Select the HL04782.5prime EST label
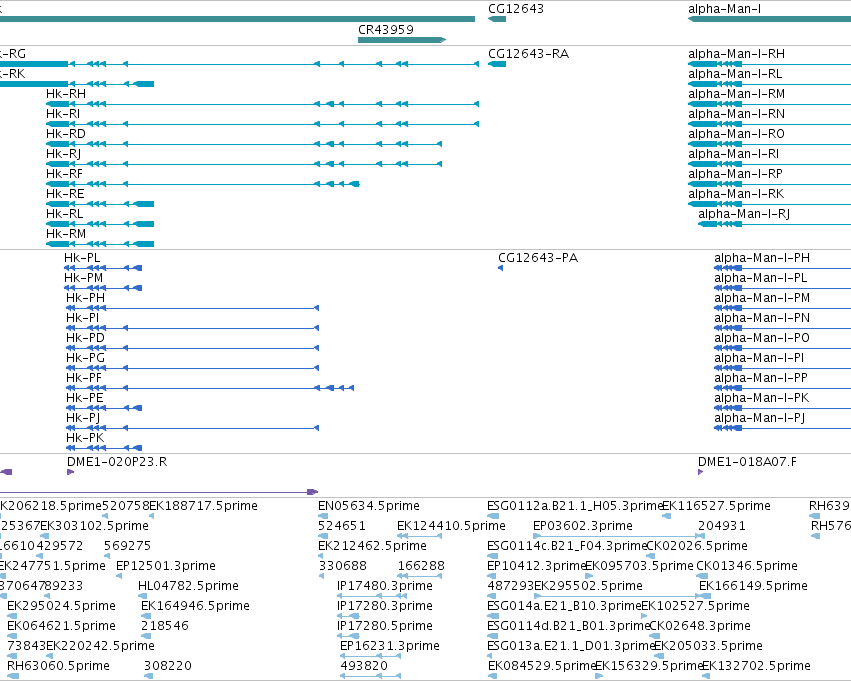This screenshot has height=681, width=851. [x=188, y=586]
